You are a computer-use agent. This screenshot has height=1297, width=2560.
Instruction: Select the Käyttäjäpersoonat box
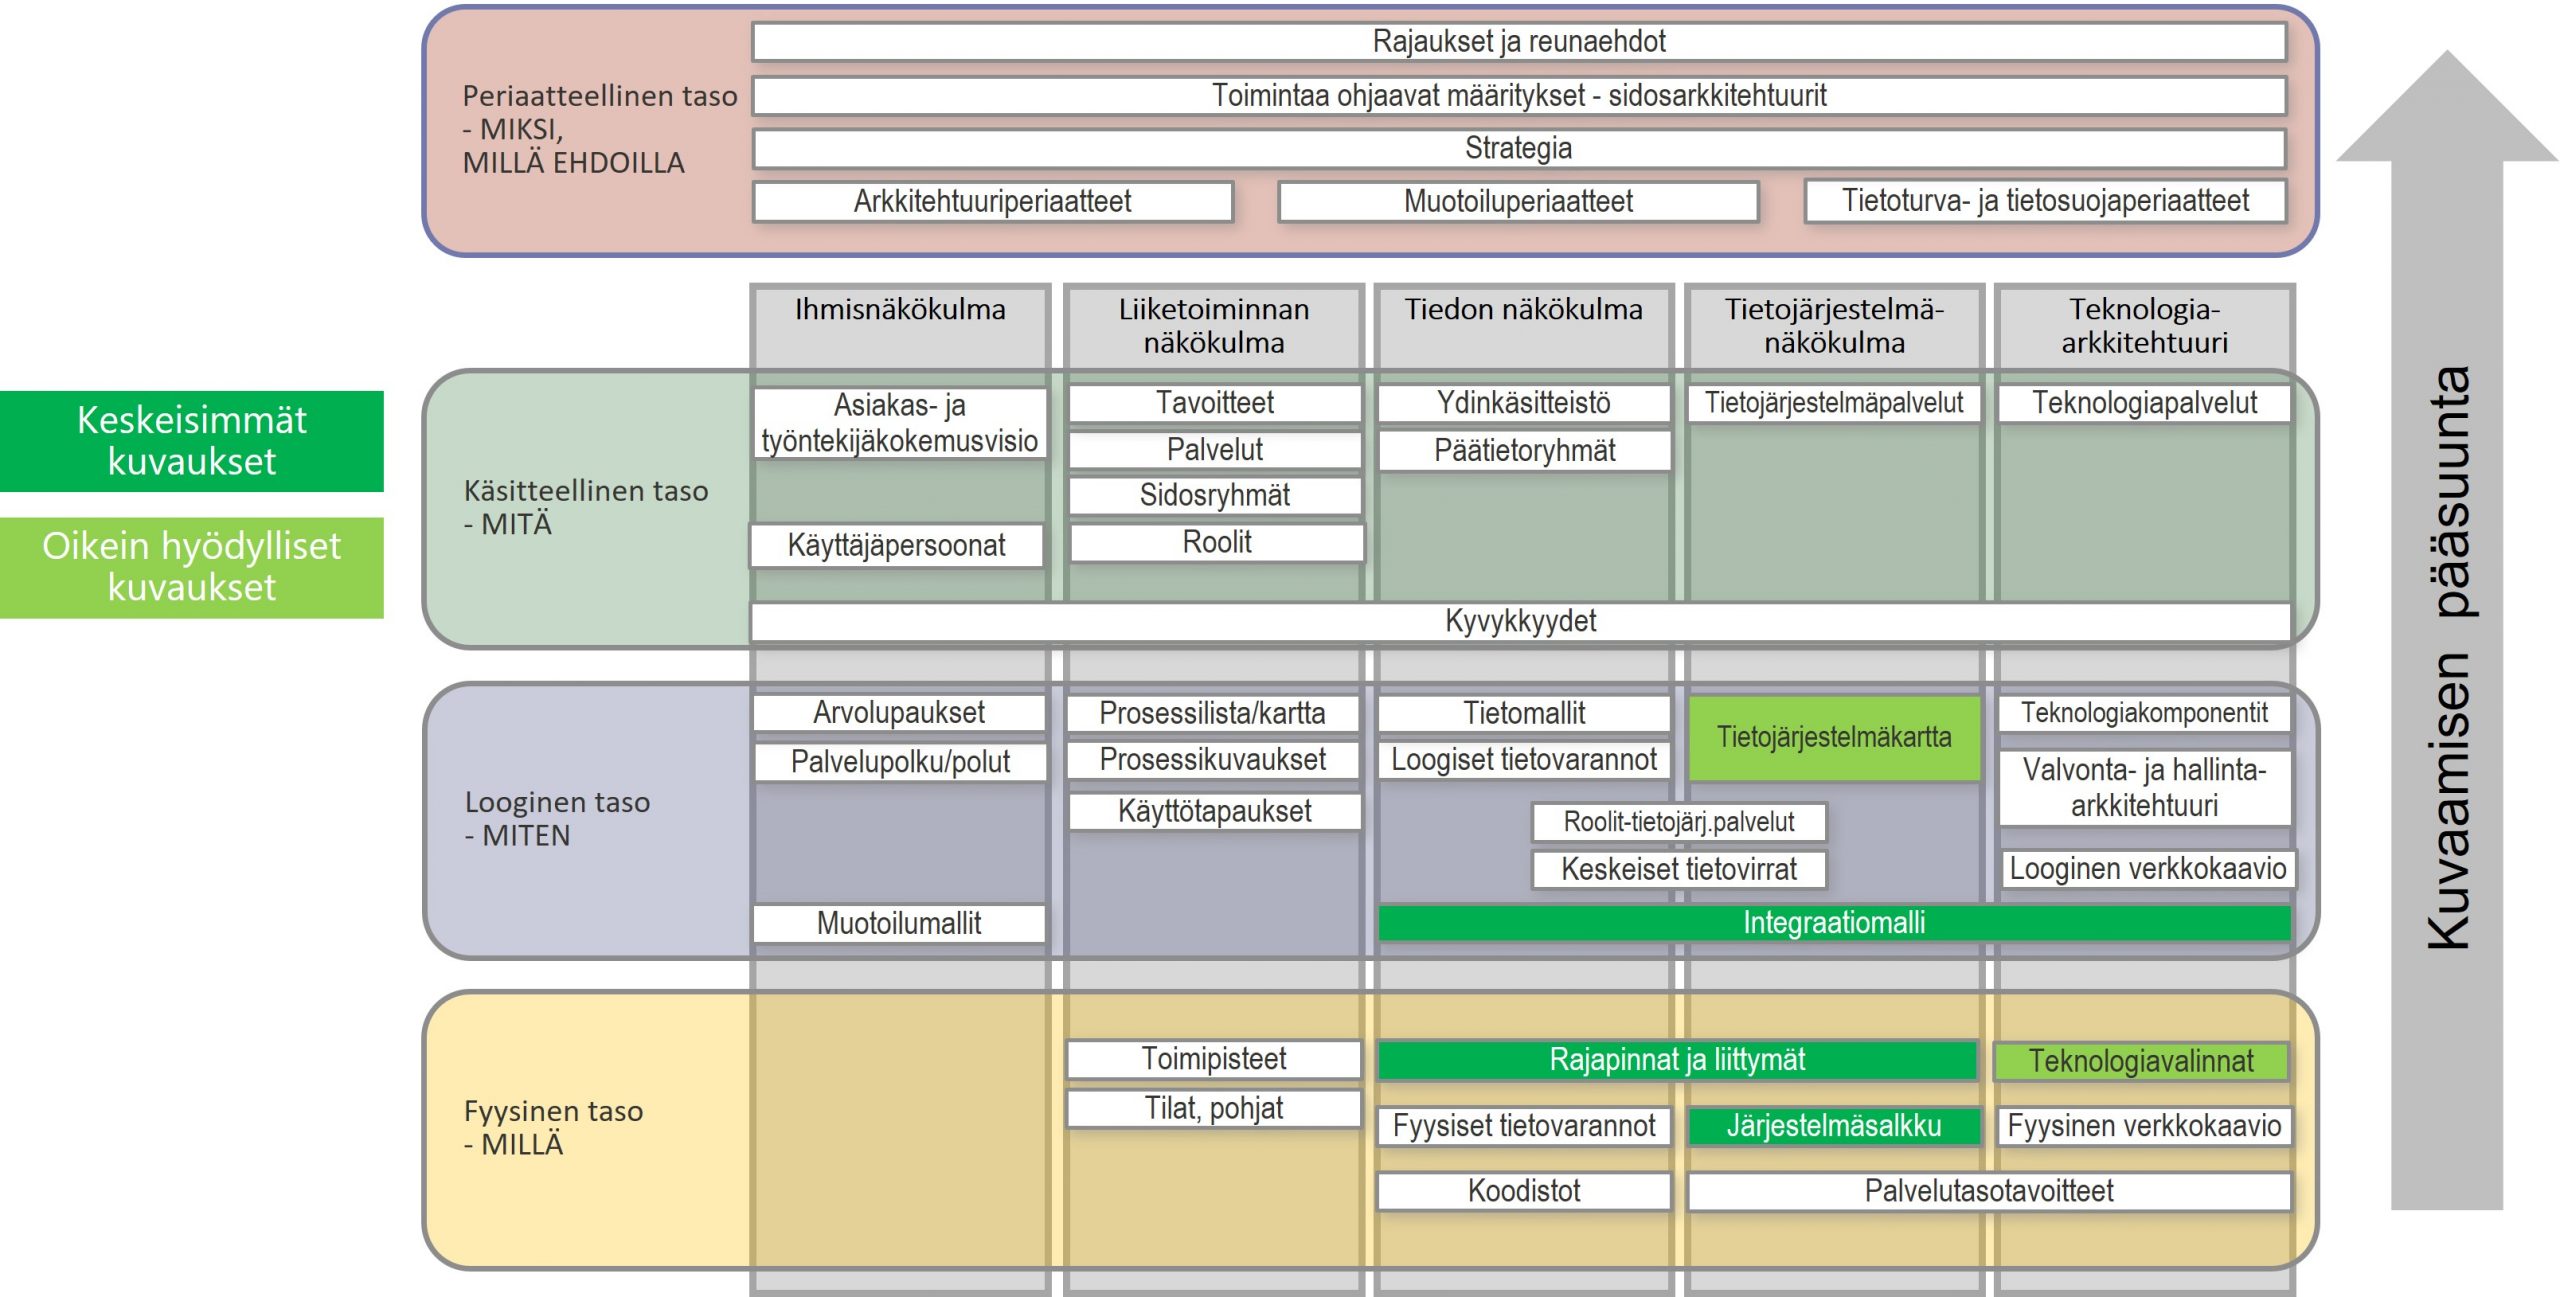click(x=896, y=545)
